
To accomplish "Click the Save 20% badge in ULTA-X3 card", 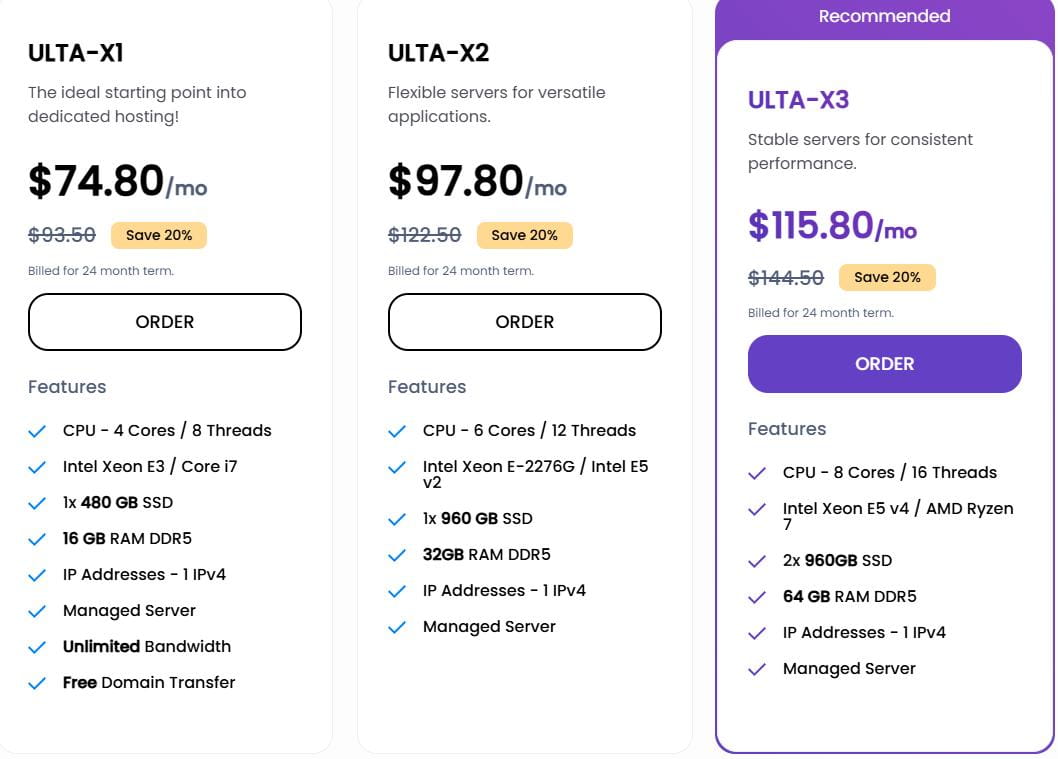I will pos(887,277).
